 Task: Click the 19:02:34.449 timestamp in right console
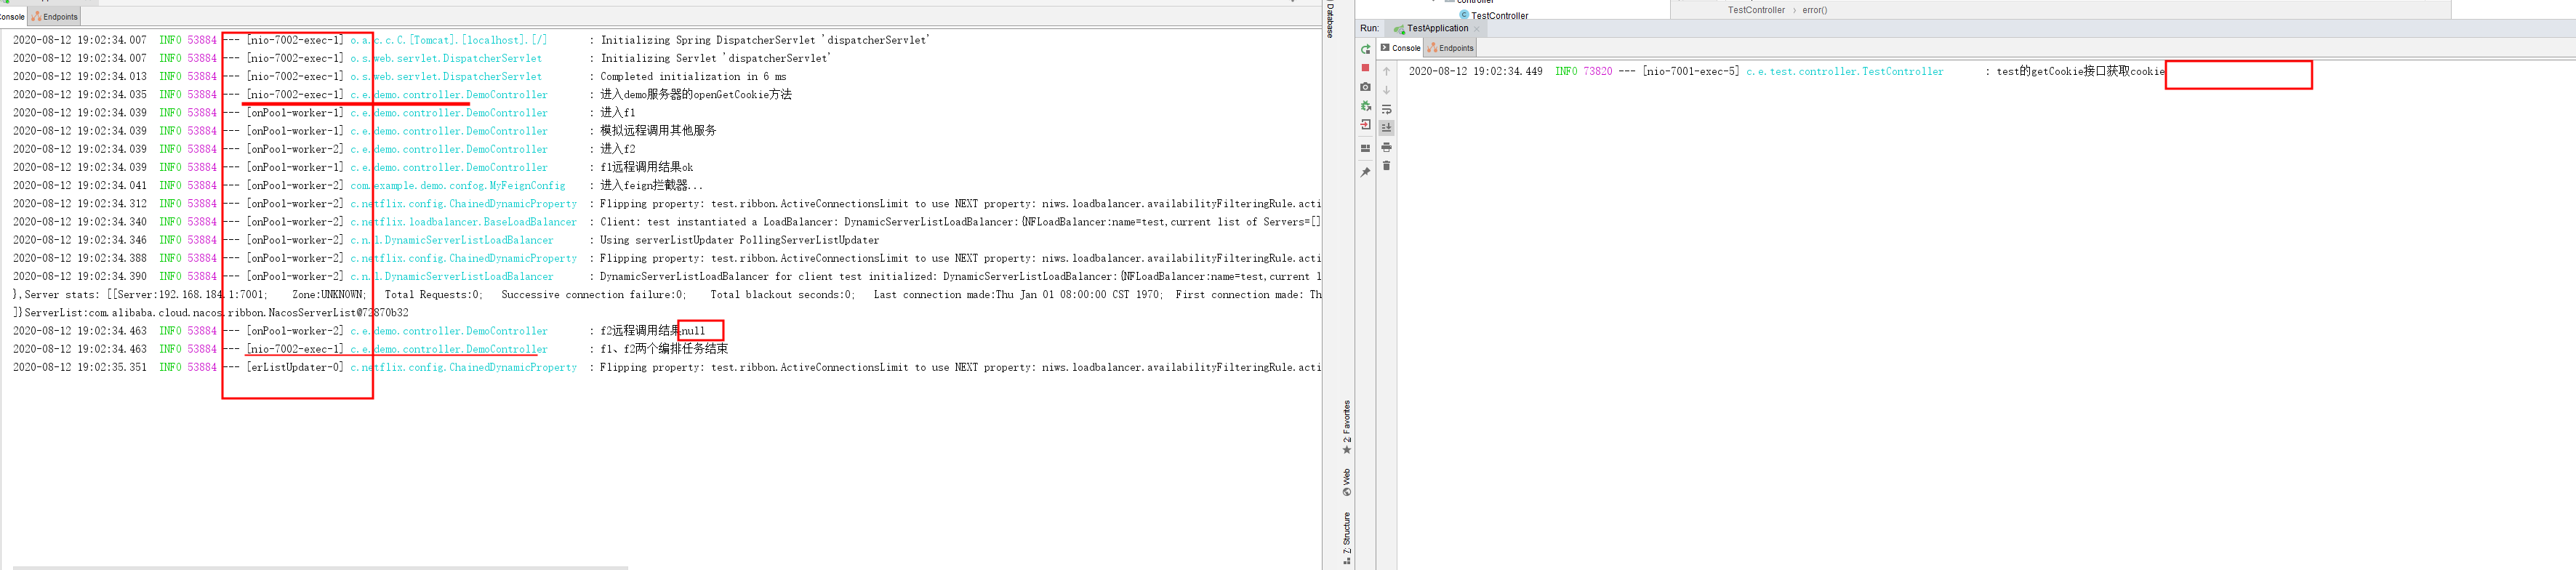click(1509, 72)
